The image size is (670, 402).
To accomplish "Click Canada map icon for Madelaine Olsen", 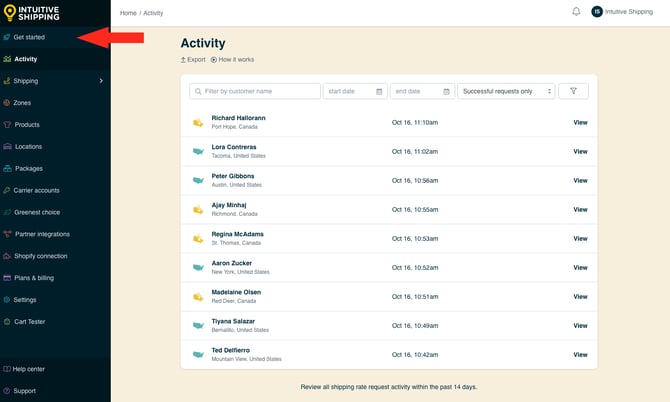I will (198, 297).
